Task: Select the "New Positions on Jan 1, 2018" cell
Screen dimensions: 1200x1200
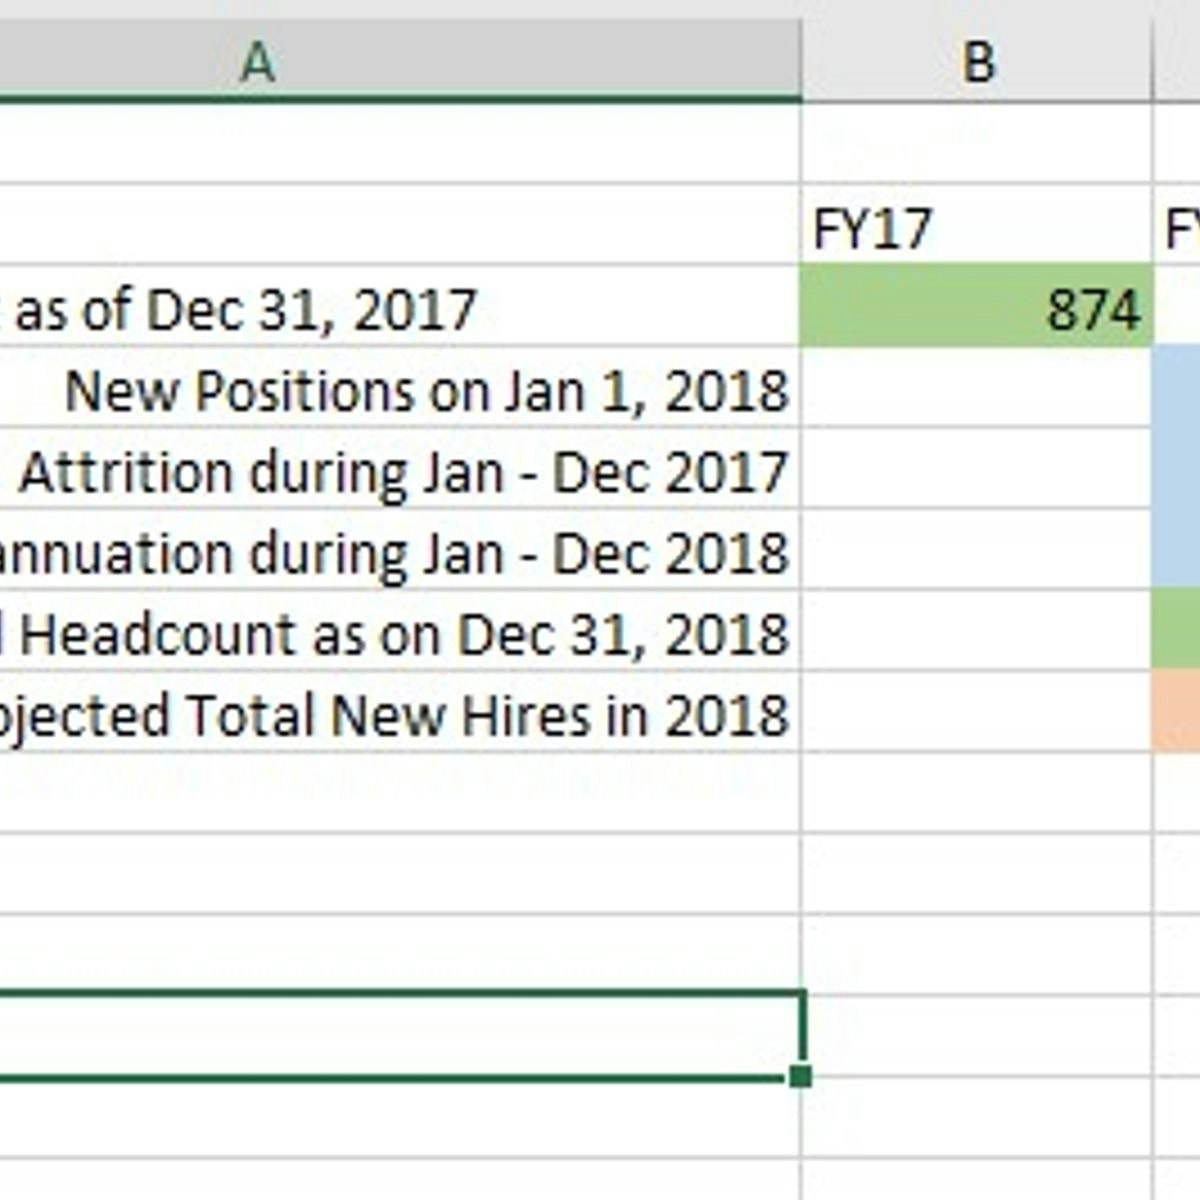Action: [400, 389]
